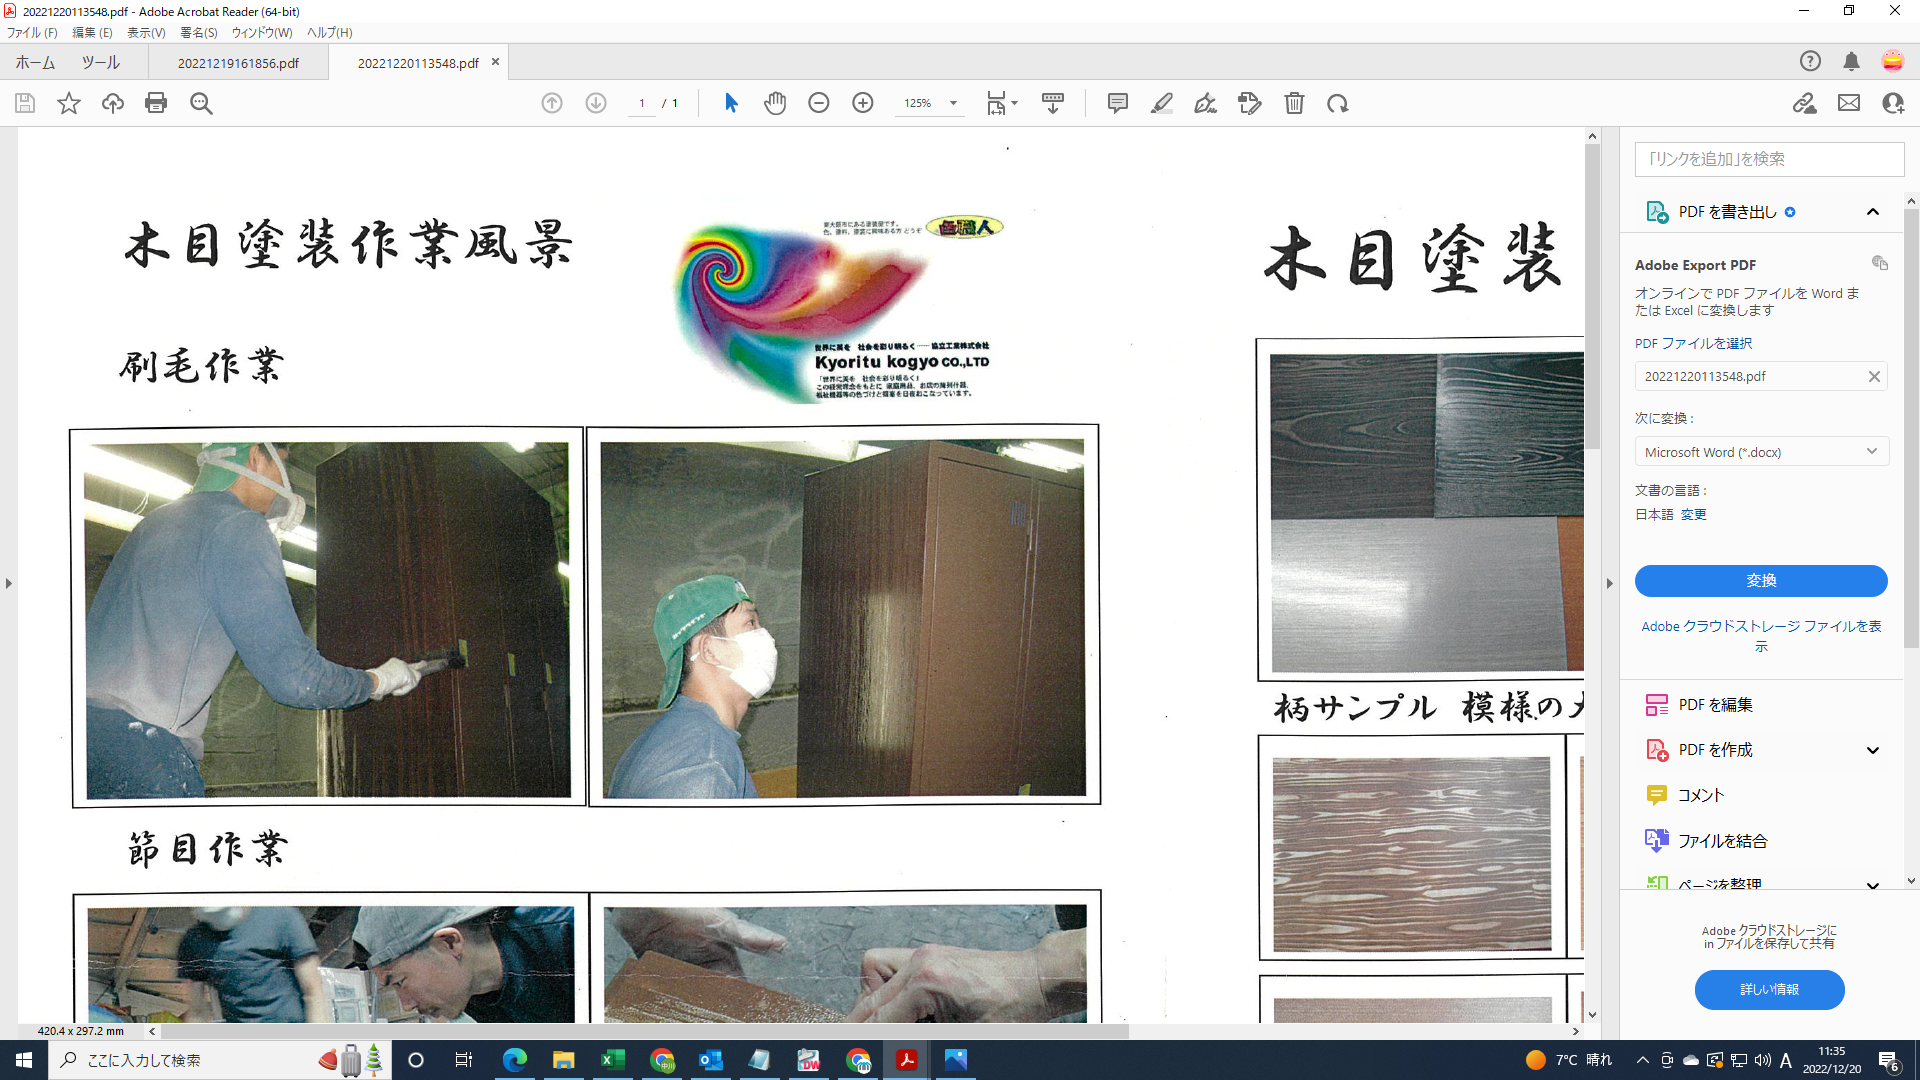Star the file with the bookmark icon
This screenshot has height=1080, width=1920.
tap(69, 103)
